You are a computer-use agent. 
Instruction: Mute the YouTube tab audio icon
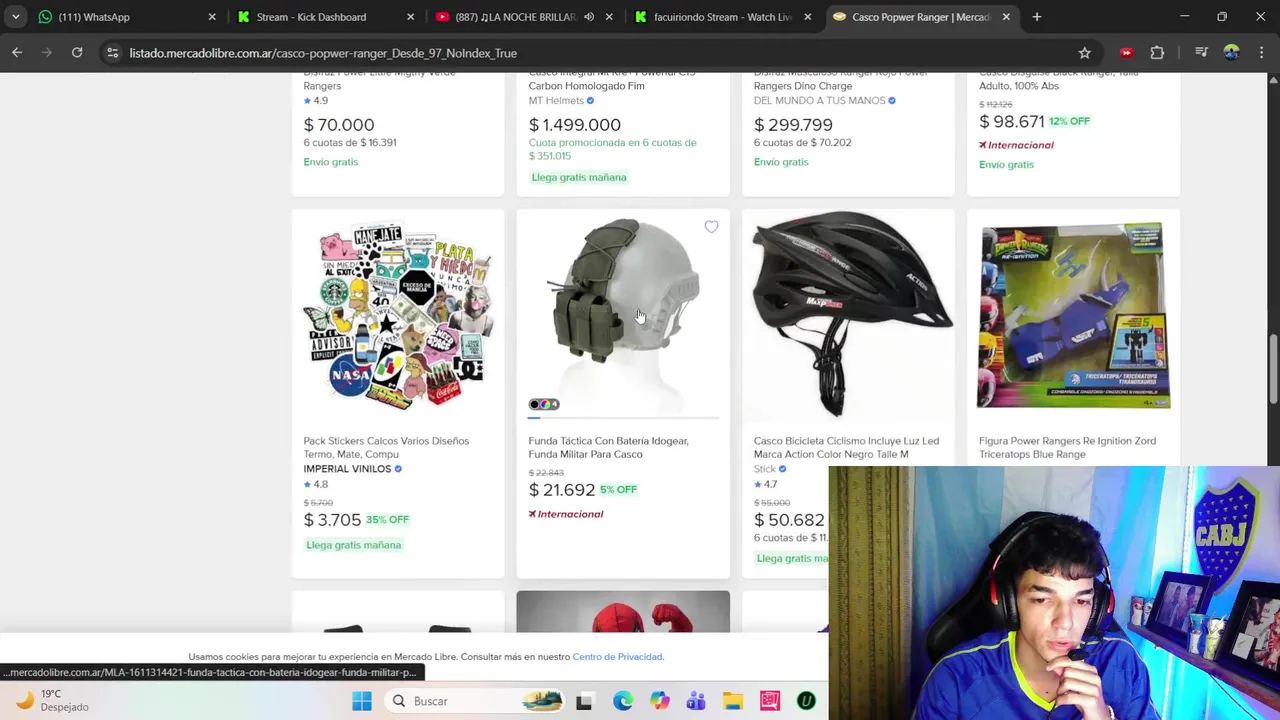coord(589,17)
